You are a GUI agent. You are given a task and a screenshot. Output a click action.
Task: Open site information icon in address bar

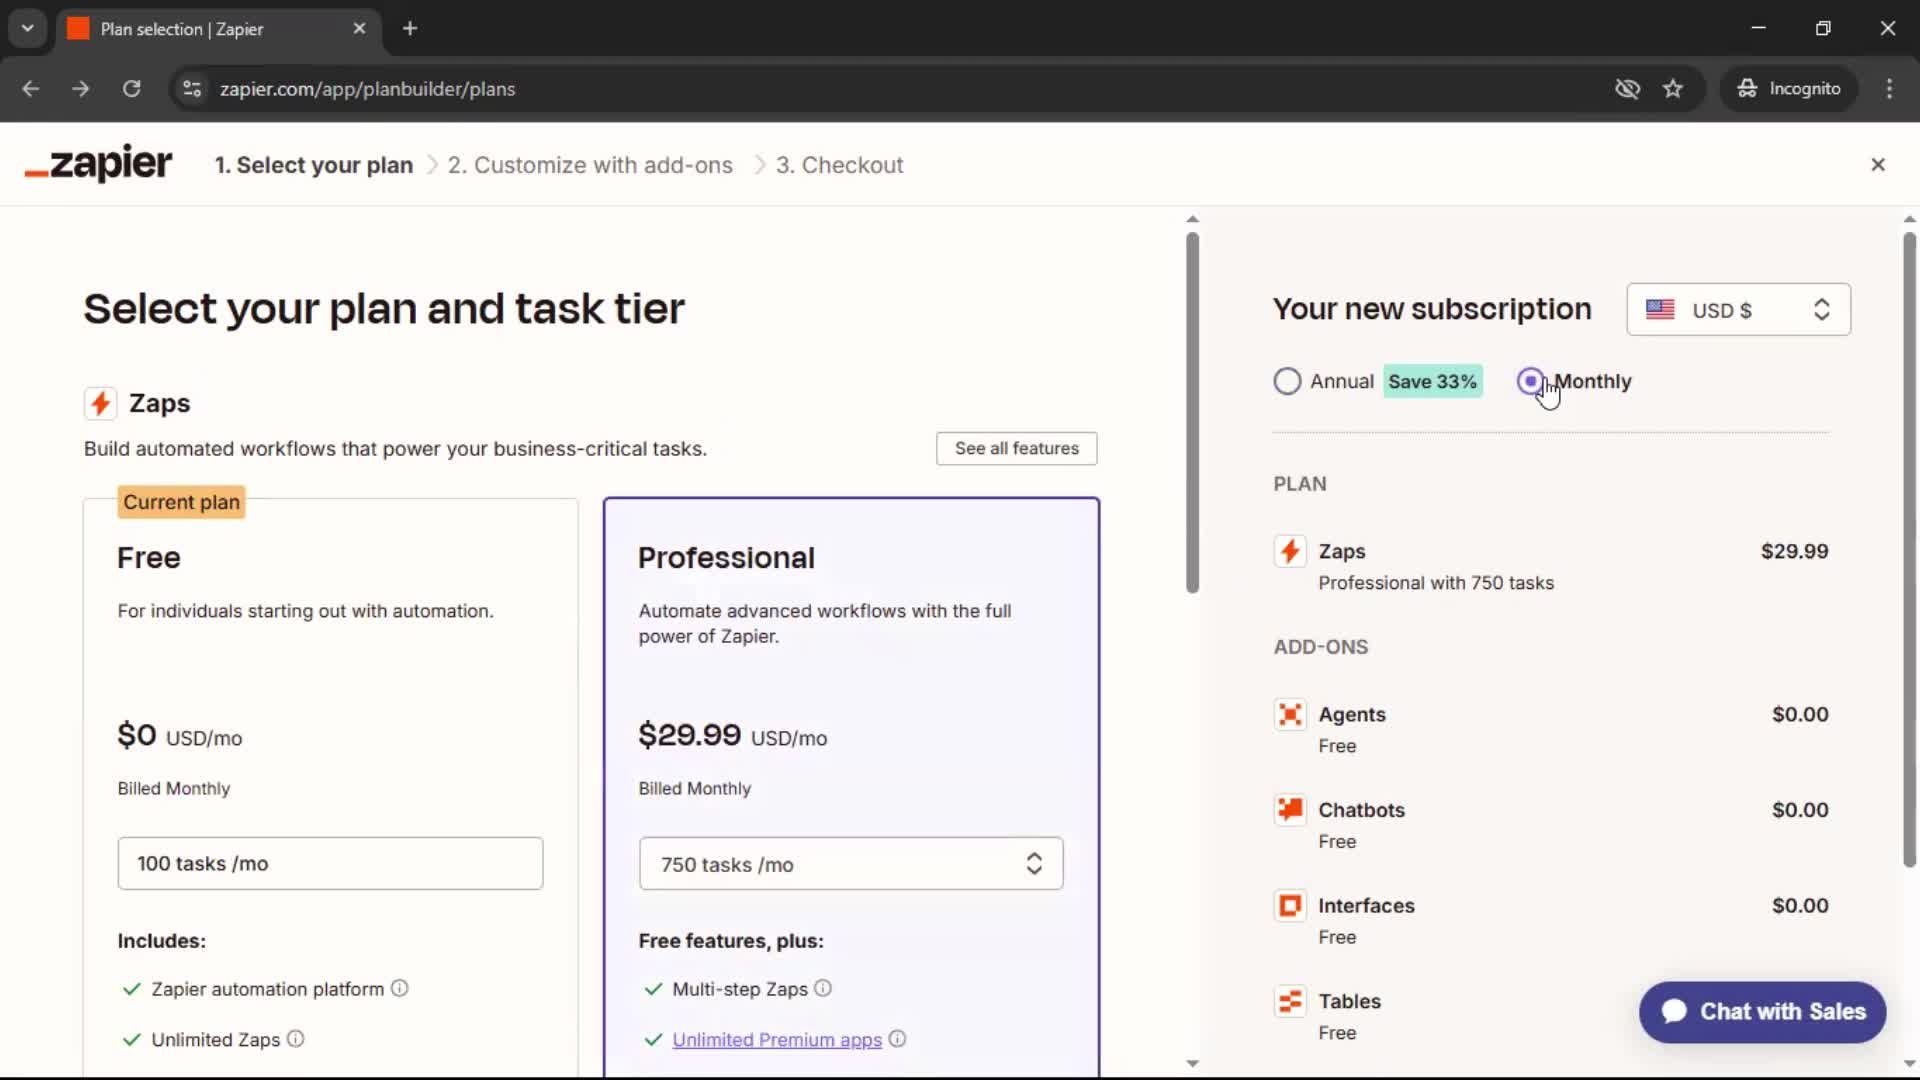pos(191,88)
